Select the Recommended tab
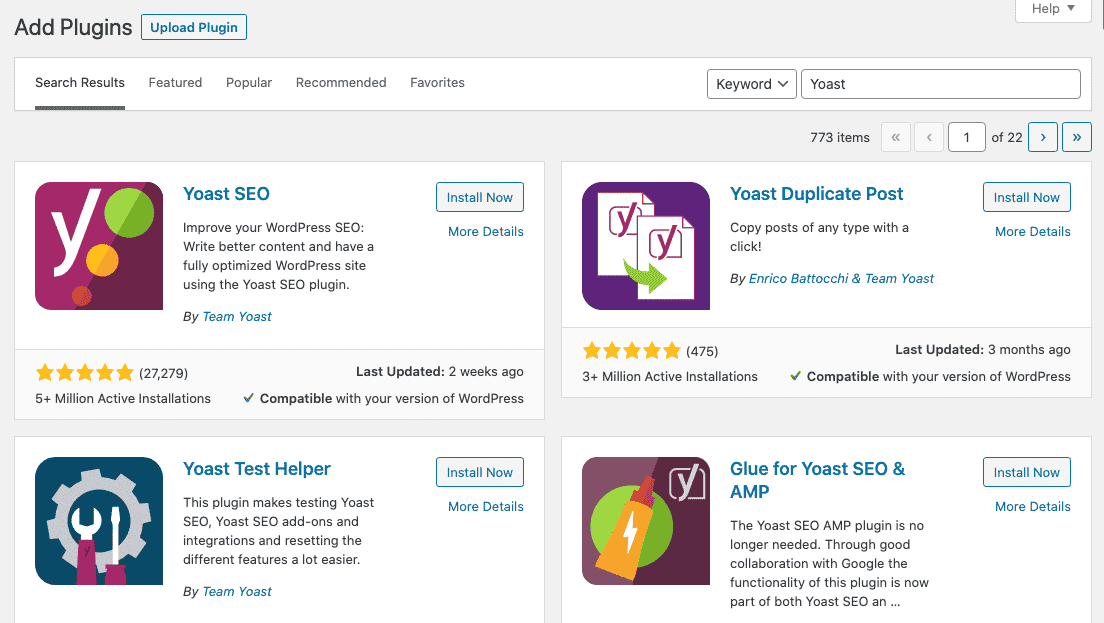 (341, 82)
